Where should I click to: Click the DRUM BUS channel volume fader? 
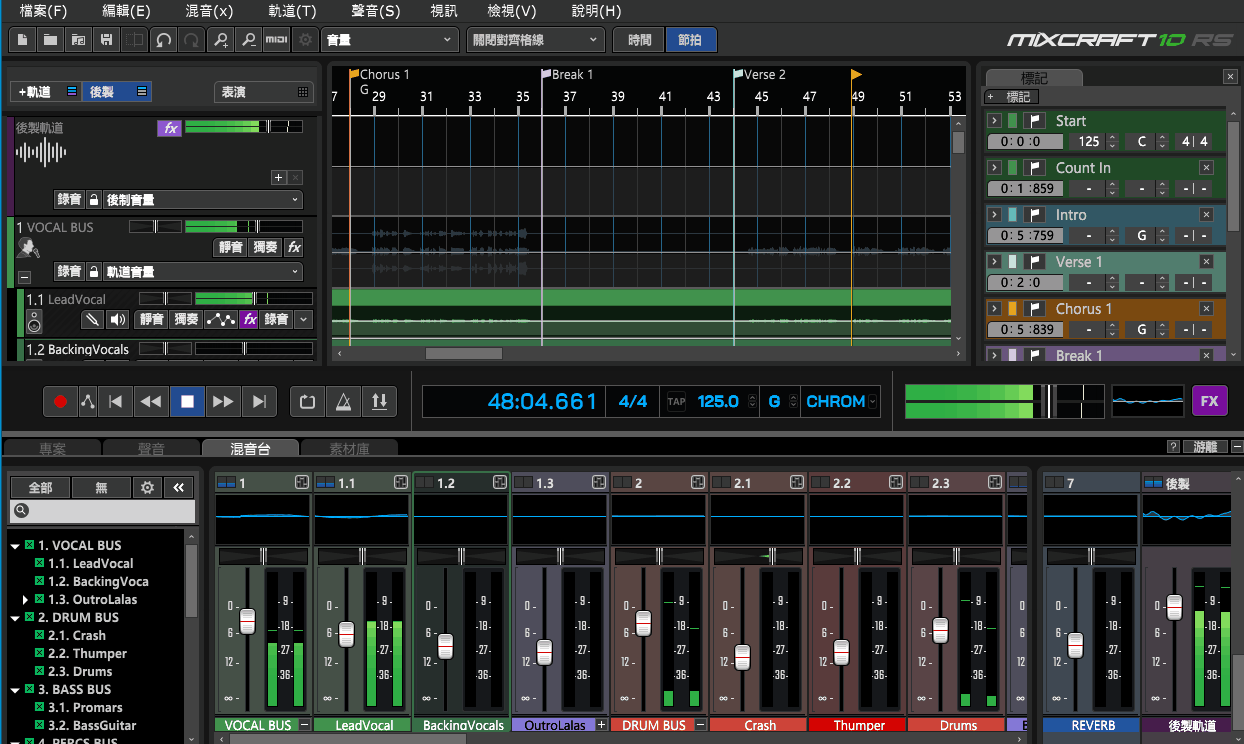pos(643,623)
